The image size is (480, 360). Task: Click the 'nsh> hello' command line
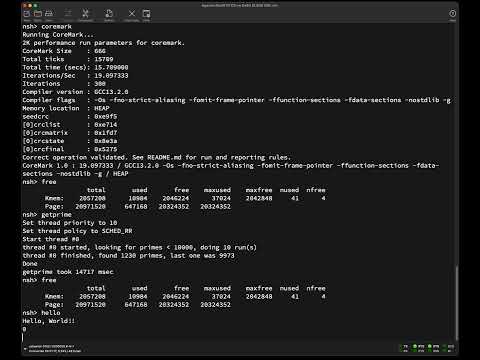(x=41, y=313)
